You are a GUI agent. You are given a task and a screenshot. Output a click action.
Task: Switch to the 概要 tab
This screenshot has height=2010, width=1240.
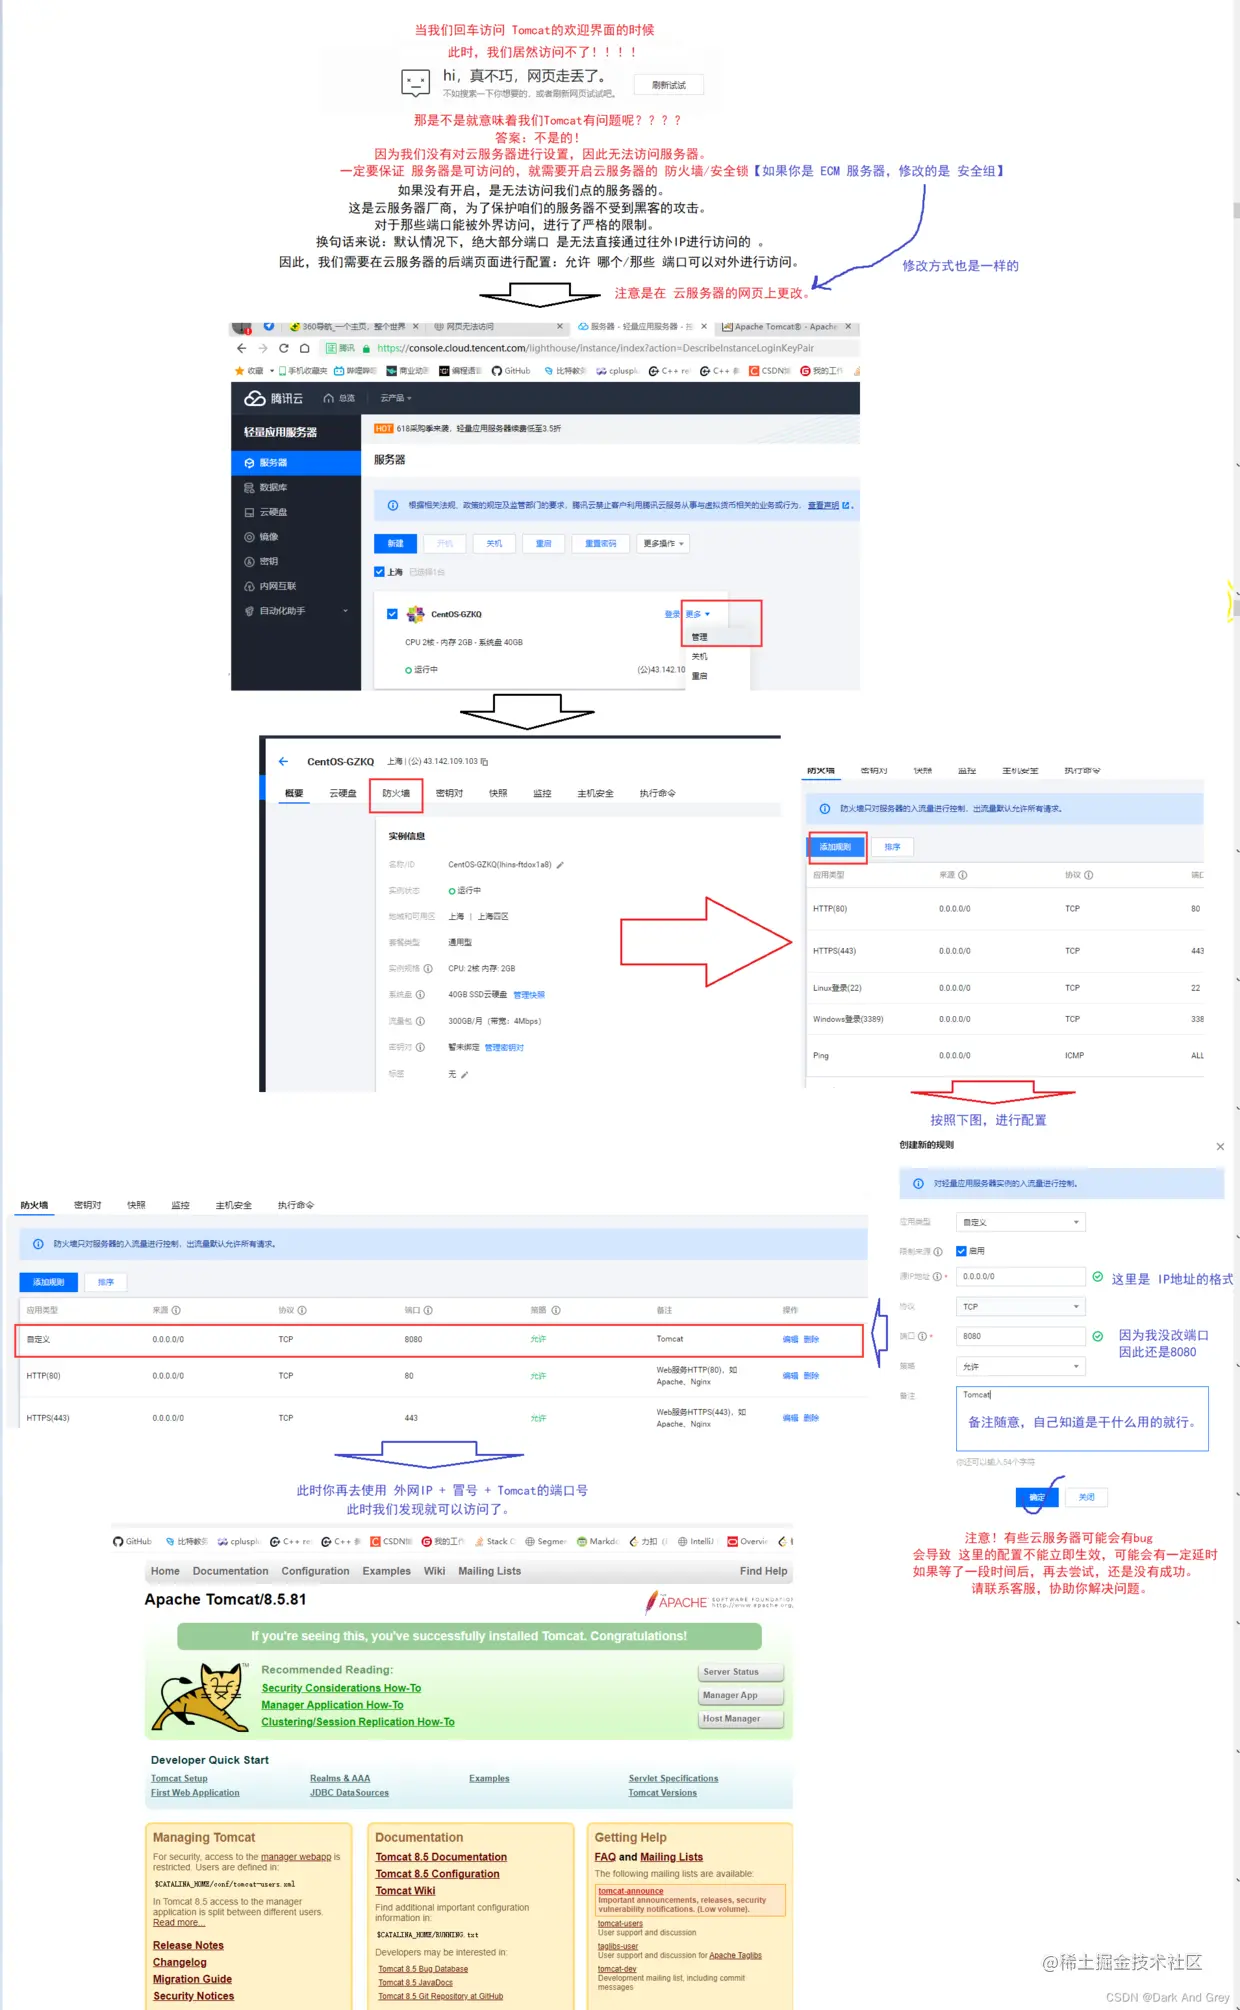point(294,793)
